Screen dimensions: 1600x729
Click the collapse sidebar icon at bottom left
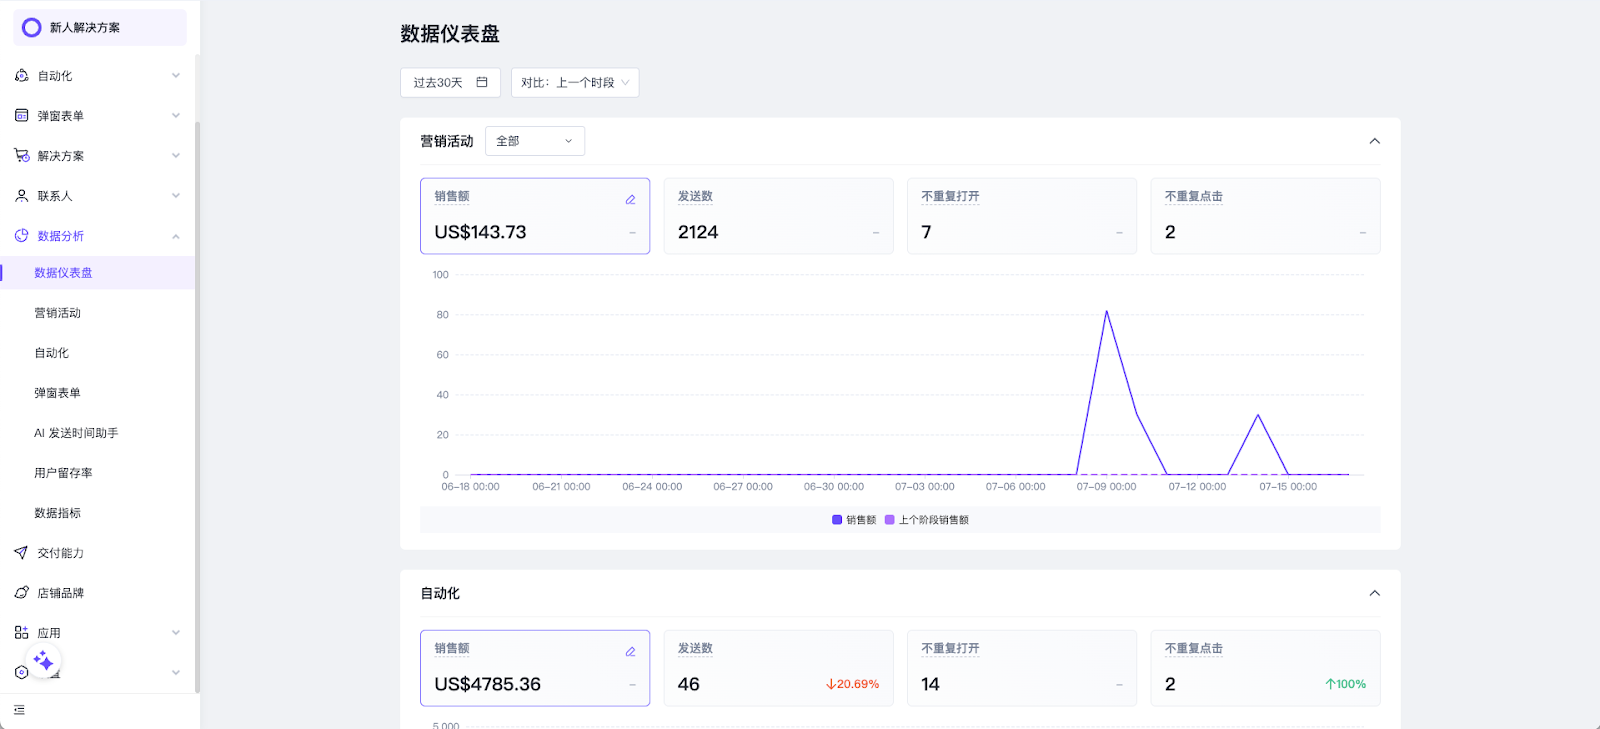pos(19,710)
